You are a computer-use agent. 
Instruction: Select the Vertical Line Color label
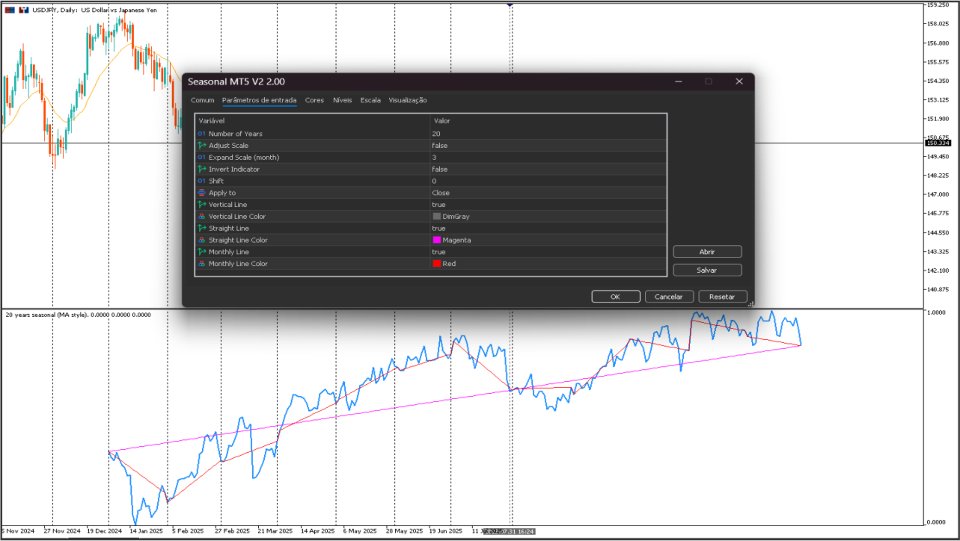coord(237,217)
